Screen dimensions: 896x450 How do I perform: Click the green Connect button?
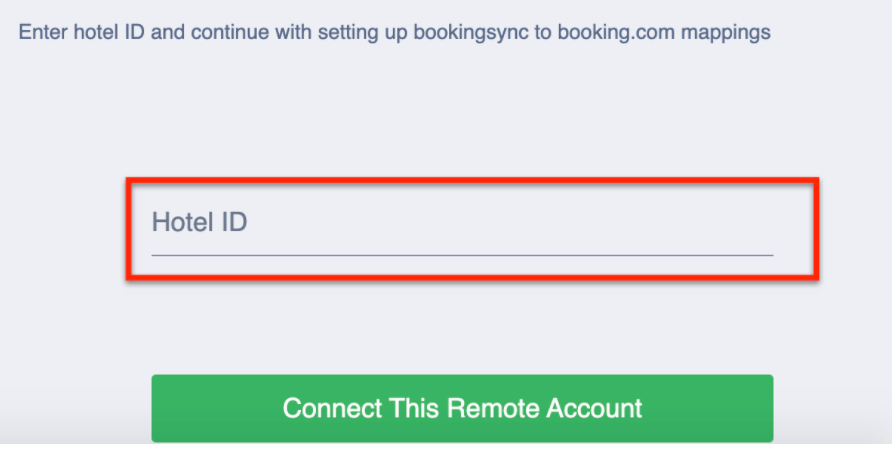coord(462,408)
